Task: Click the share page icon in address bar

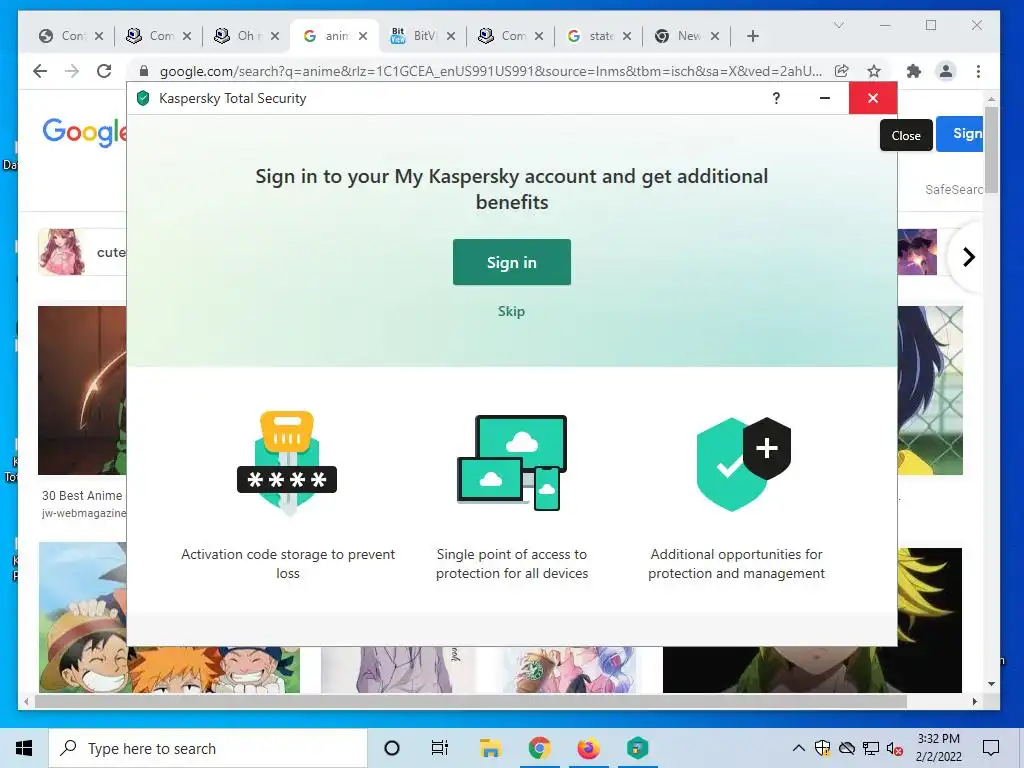Action: 842,71
